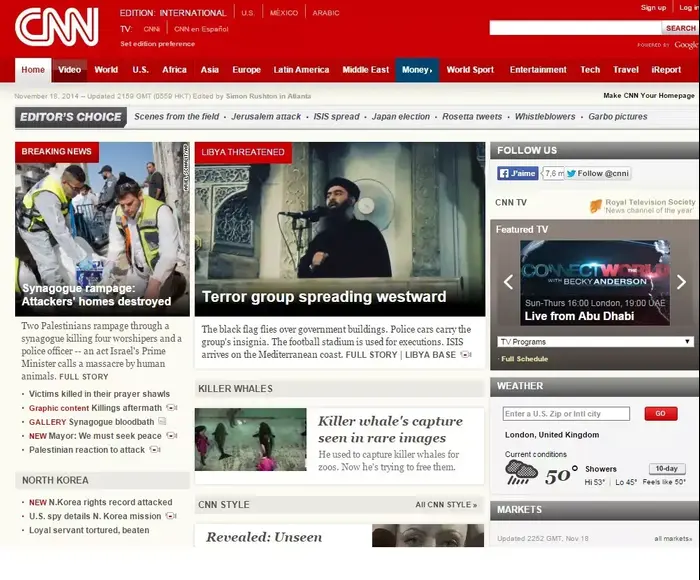Click into the site search field
Image resolution: width=700 pixels, height=580 pixels.
(x=575, y=28)
